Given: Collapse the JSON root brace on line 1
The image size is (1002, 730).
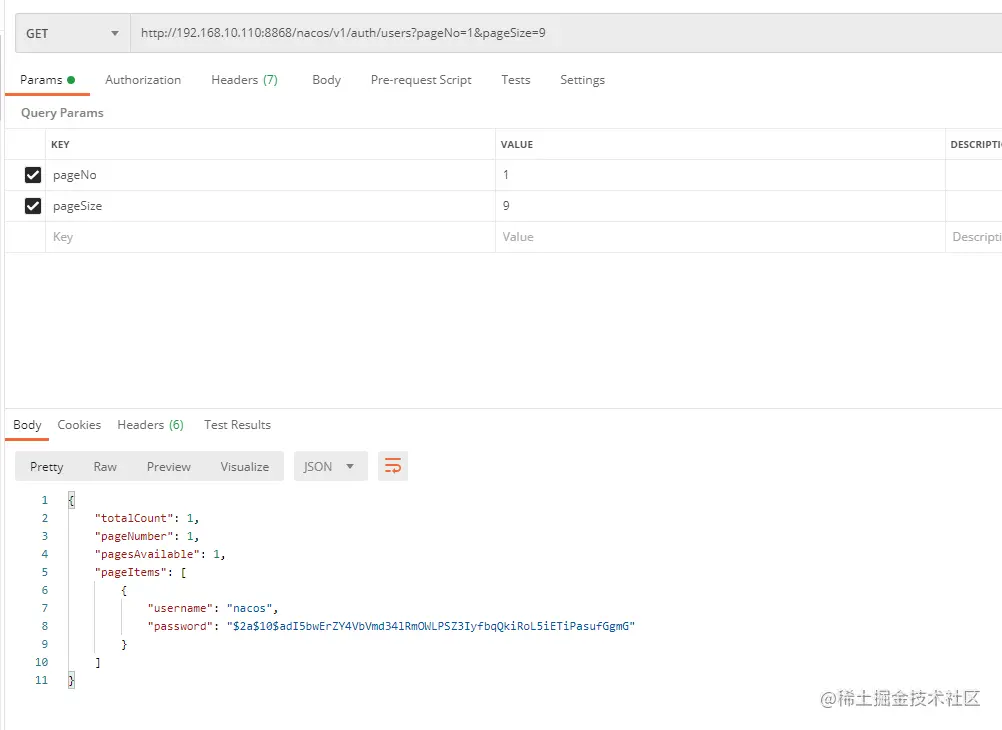Looking at the screenshot, I should (x=71, y=500).
